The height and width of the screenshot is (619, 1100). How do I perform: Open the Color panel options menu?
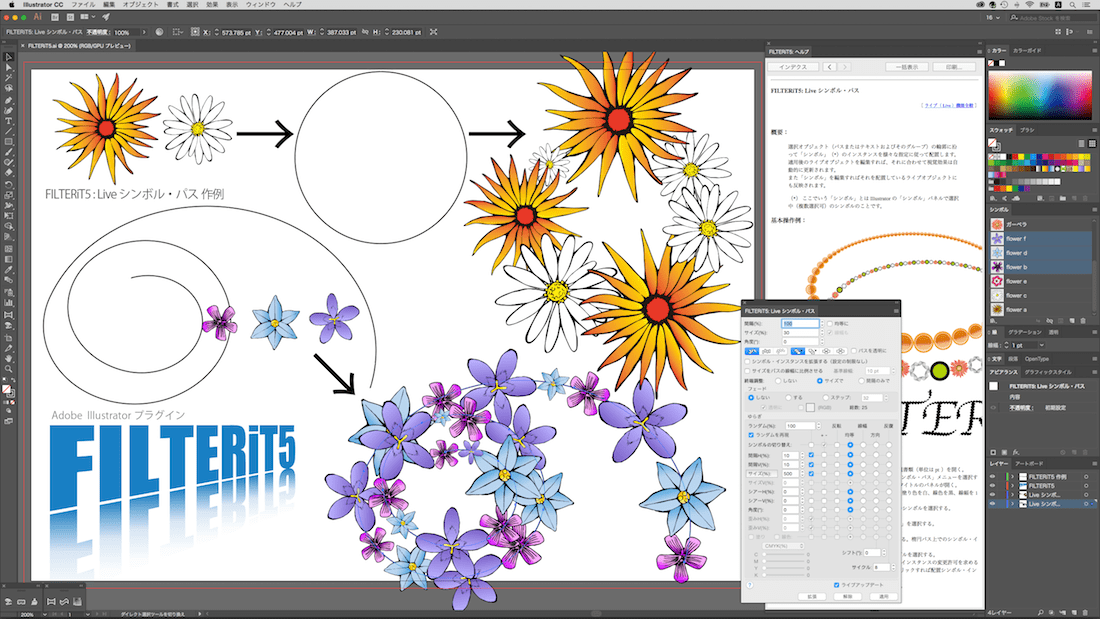[x=1094, y=51]
